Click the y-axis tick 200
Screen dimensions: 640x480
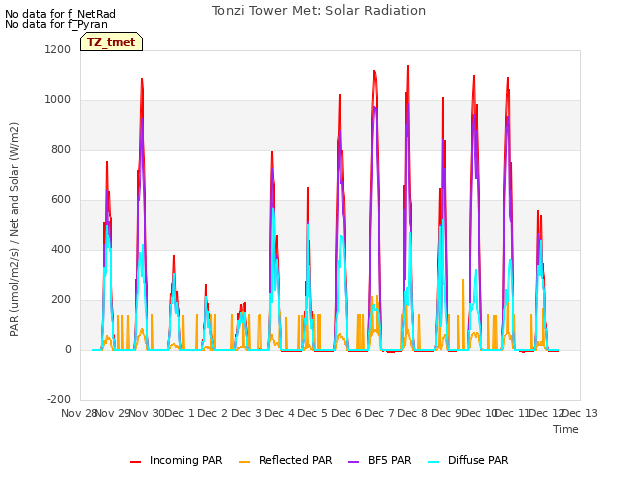pyautogui.click(x=61, y=300)
